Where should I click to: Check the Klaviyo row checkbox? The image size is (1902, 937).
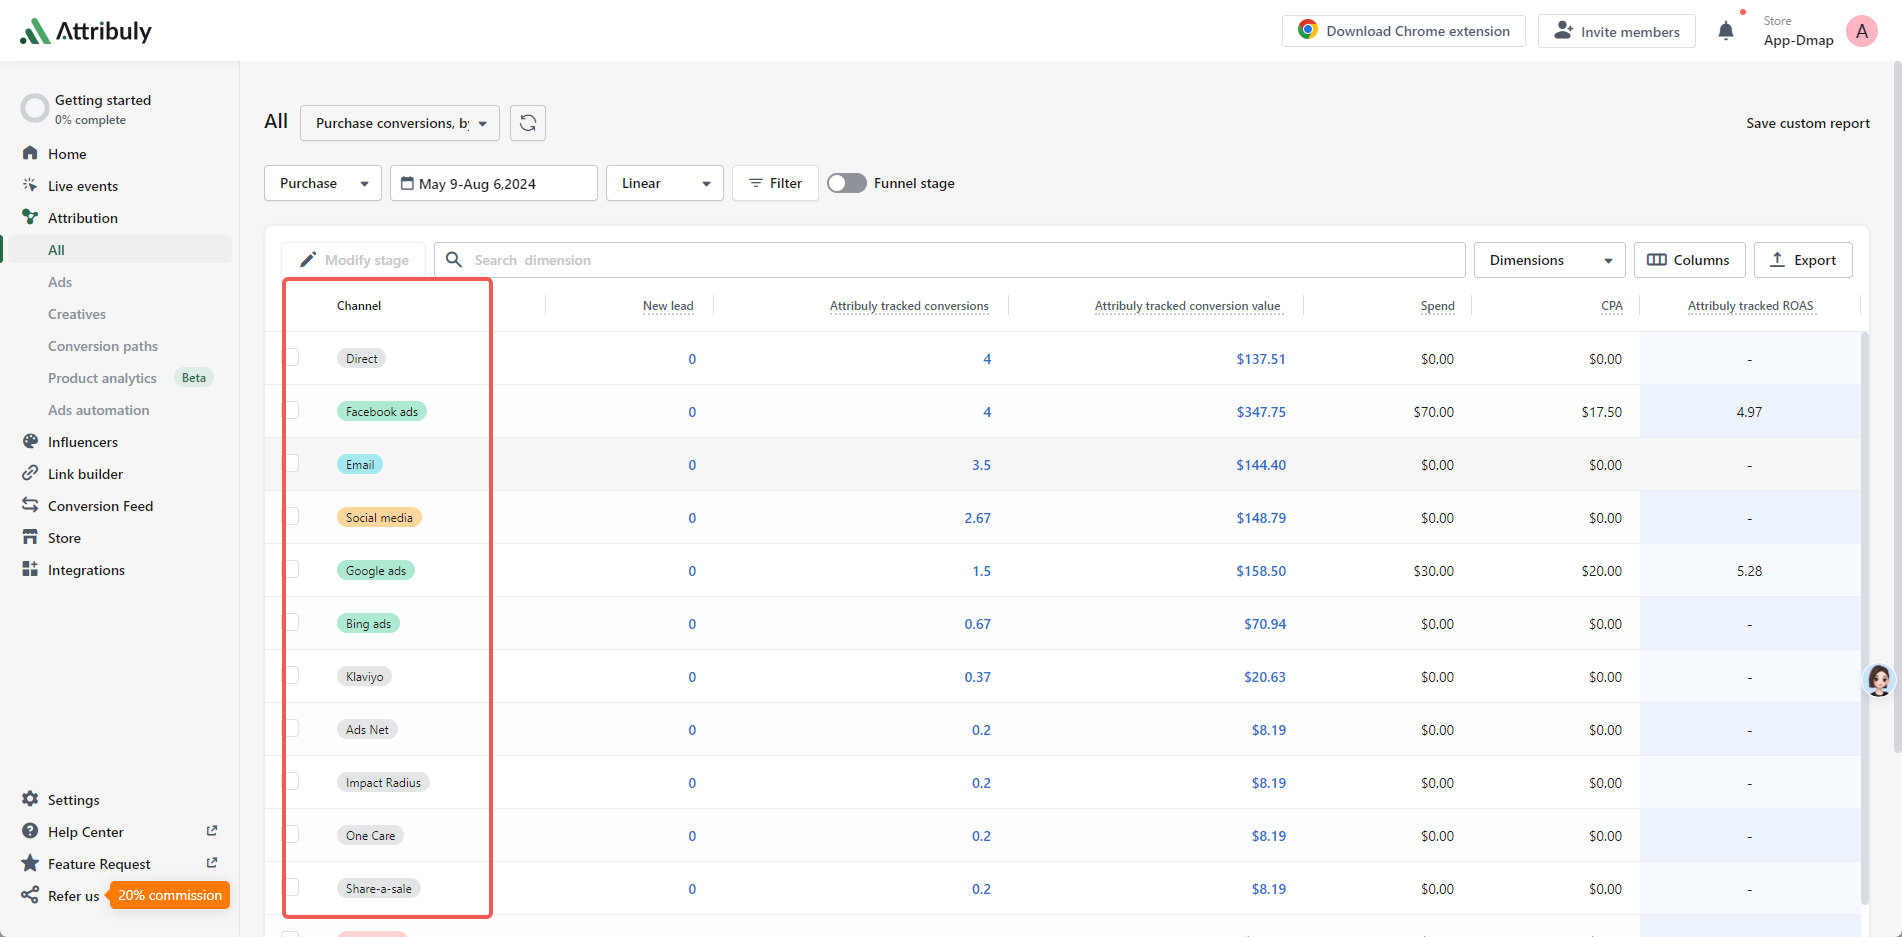tap(291, 675)
